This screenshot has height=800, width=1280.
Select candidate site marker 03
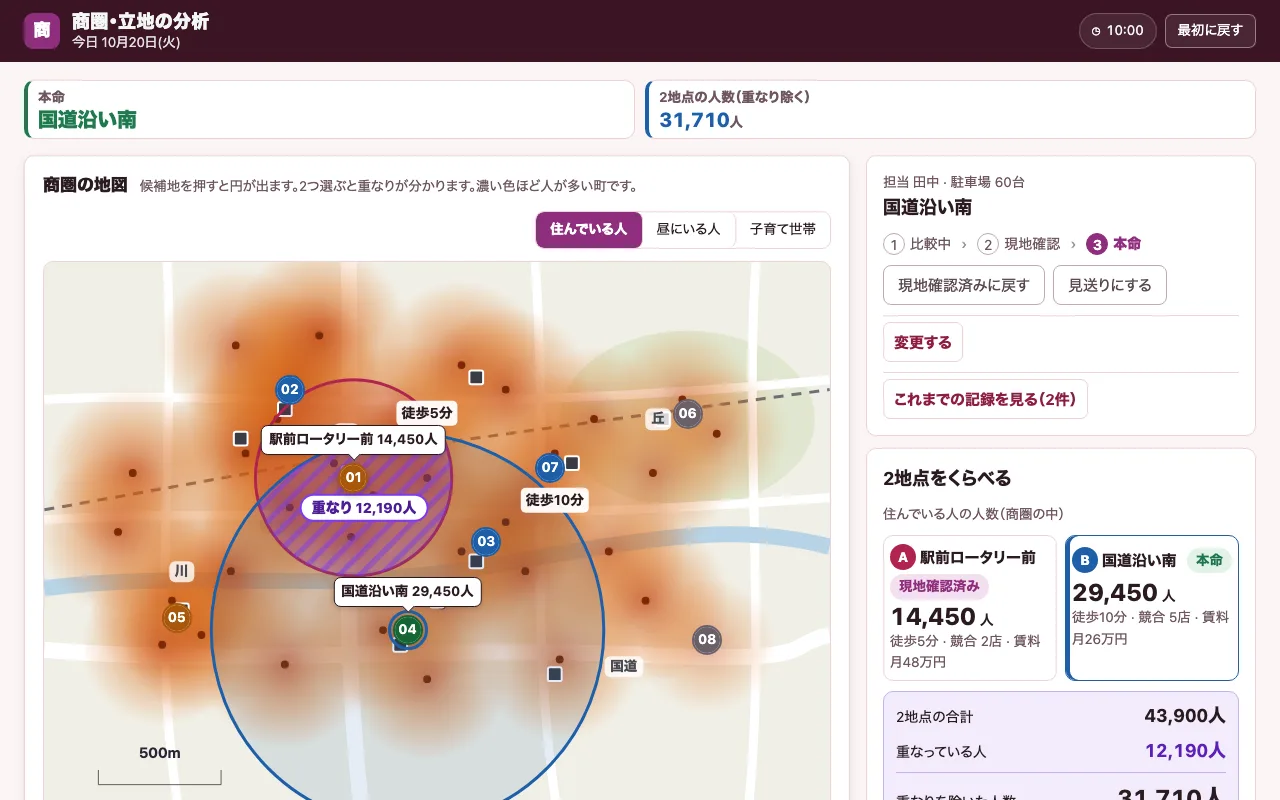(486, 542)
